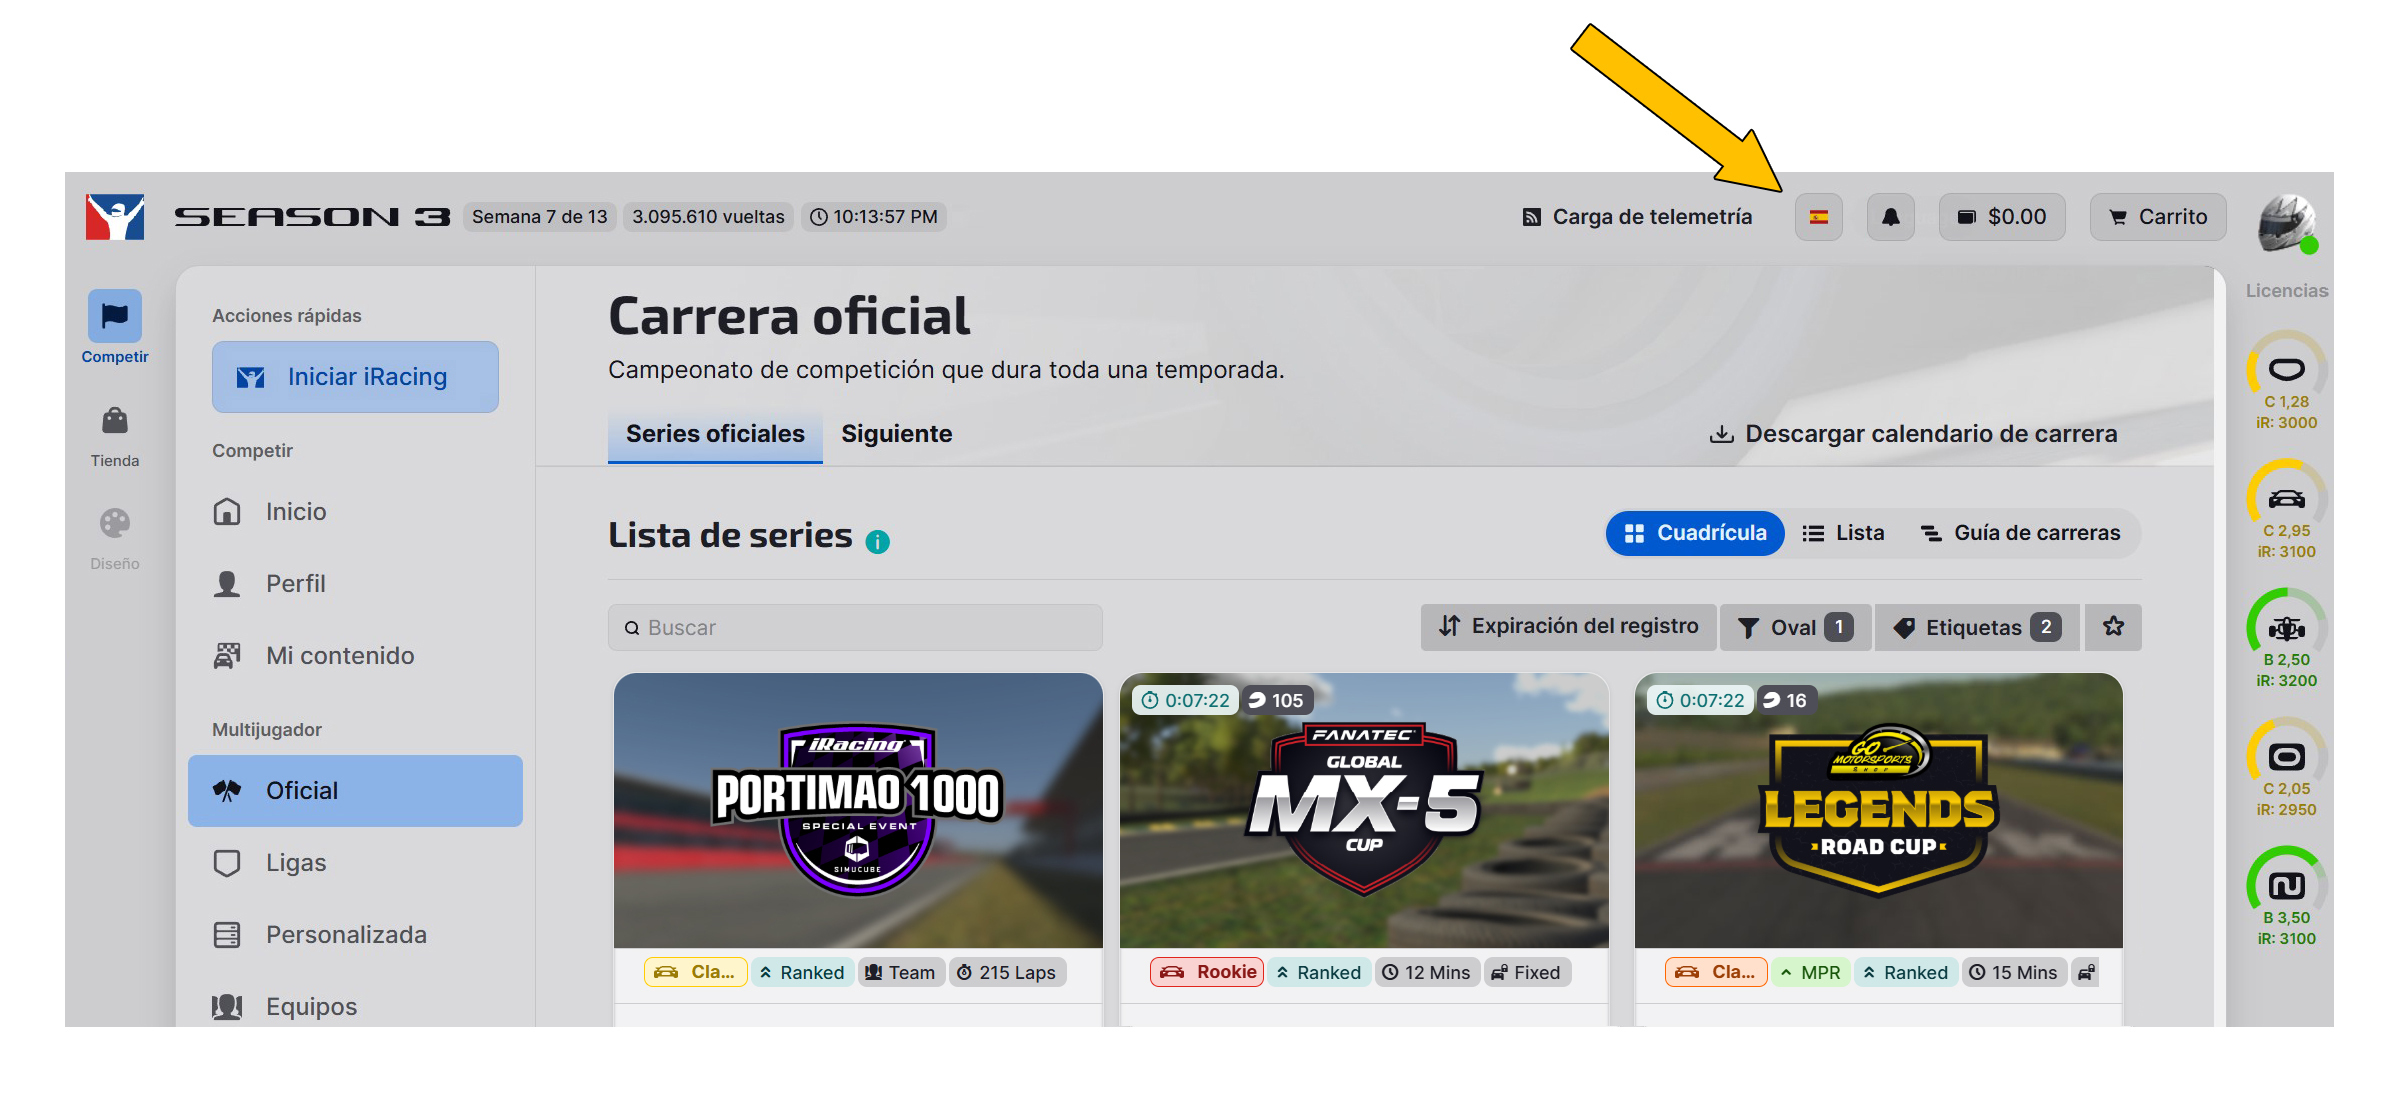Select Oficial multiplayer item
Screen dimensions: 2400x1095
(355, 791)
